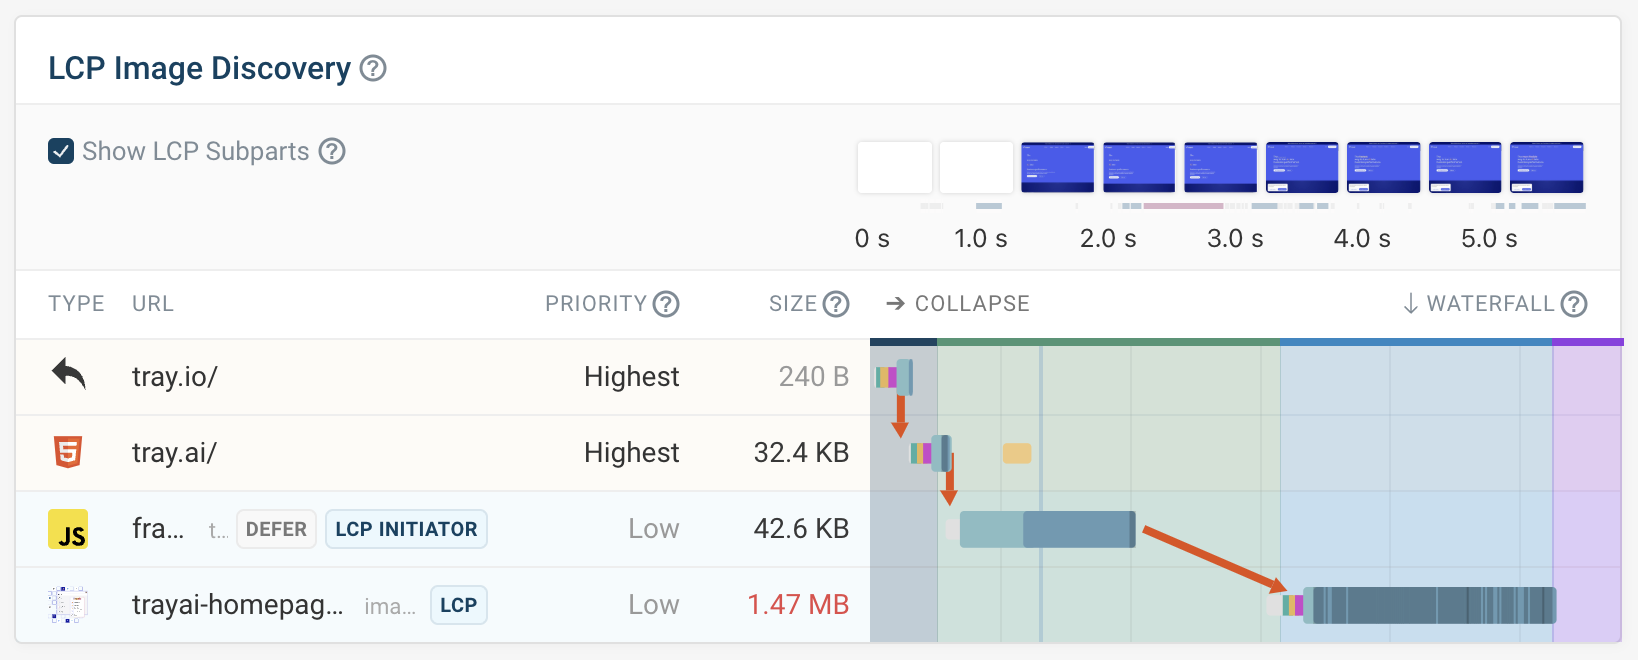Click help icon next to LCP Image Discovery
This screenshot has height=660, width=1638.
[x=373, y=69]
